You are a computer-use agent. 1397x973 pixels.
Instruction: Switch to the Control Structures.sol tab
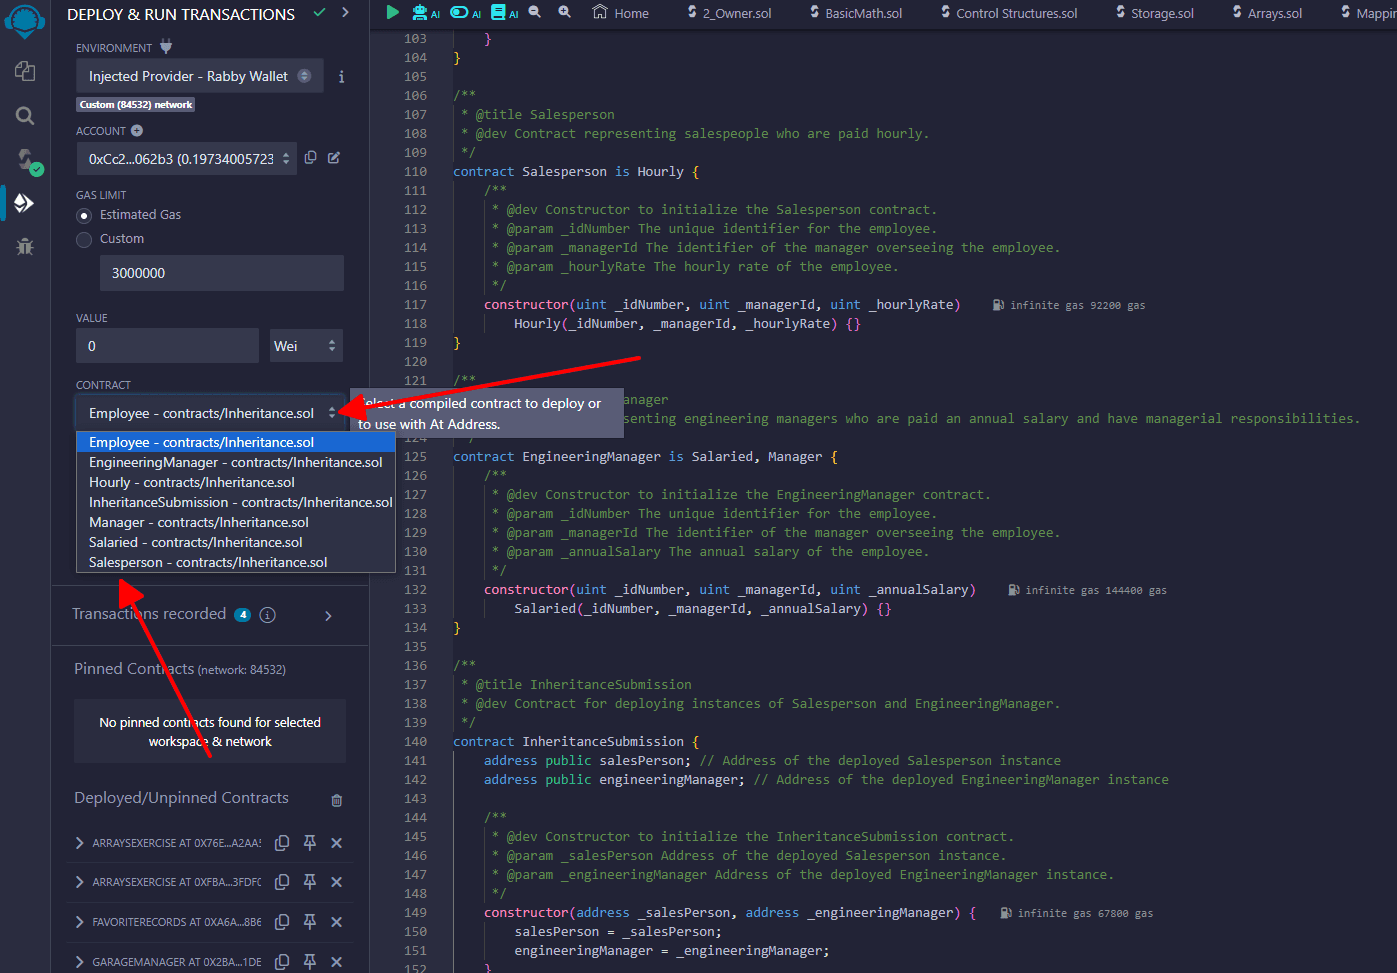[1009, 13]
